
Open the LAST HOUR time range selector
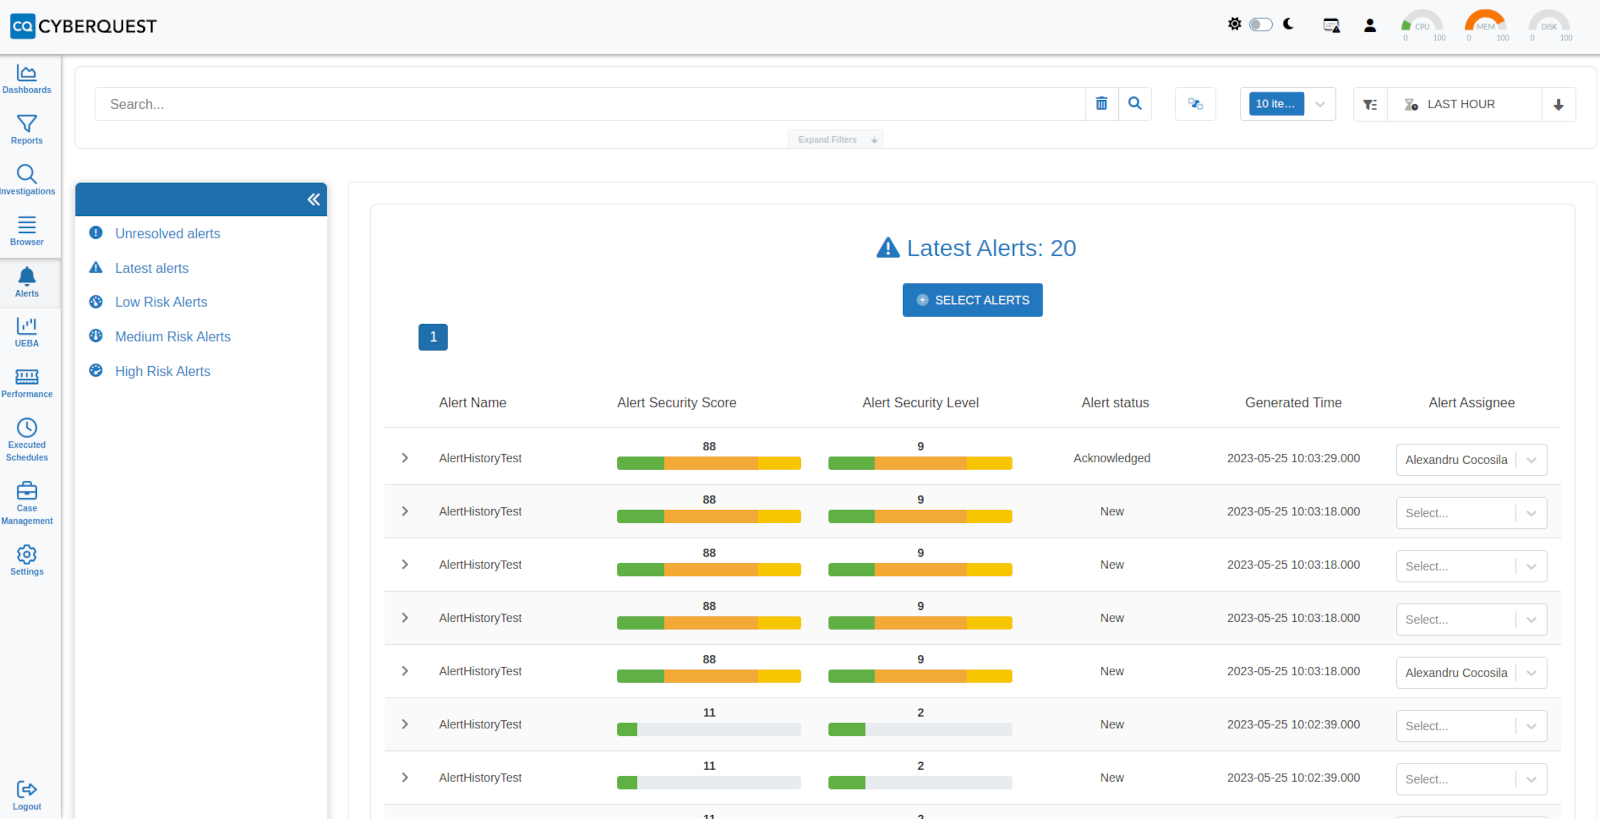tap(1465, 104)
